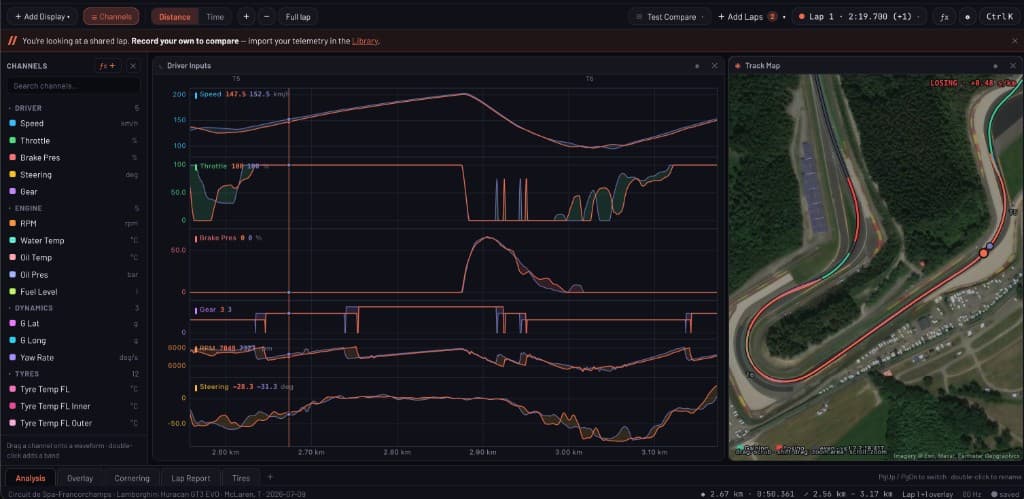Select the Speed channel row
This screenshot has width=1024, height=499.
pyautogui.click(x=73, y=123)
